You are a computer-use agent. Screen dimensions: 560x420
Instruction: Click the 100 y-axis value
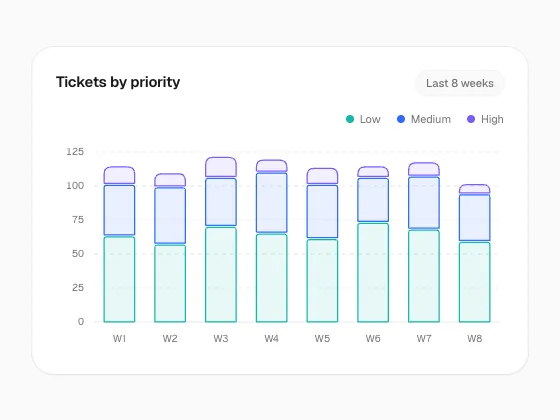[x=75, y=186]
